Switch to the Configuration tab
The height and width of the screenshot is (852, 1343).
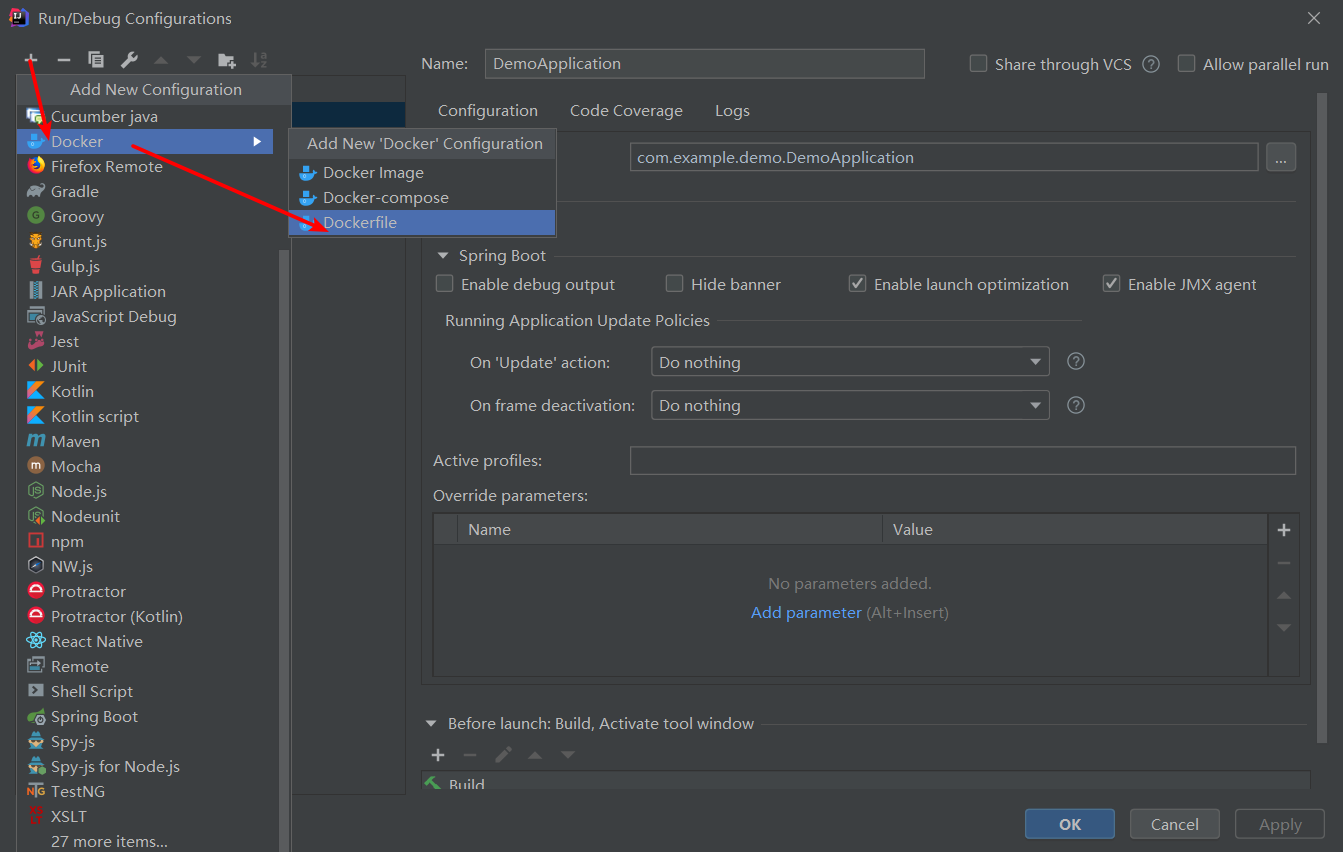click(x=488, y=110)
